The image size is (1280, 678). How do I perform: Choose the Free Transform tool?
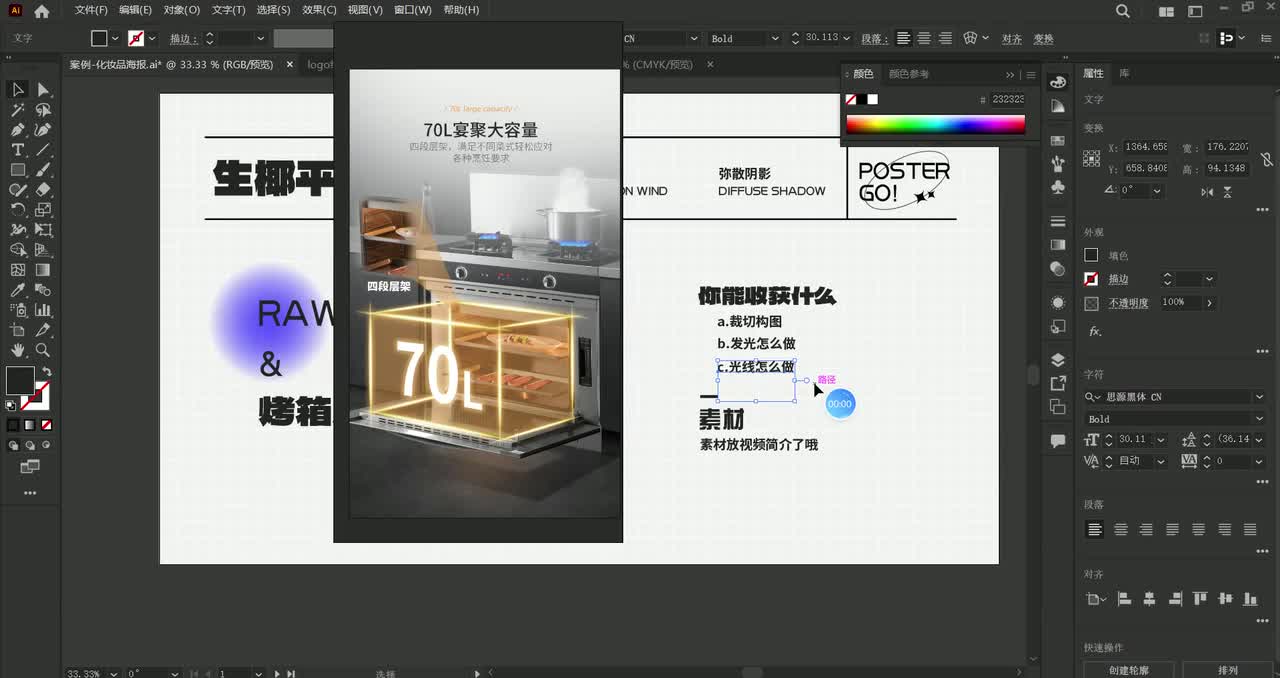(x=43, y=230)
